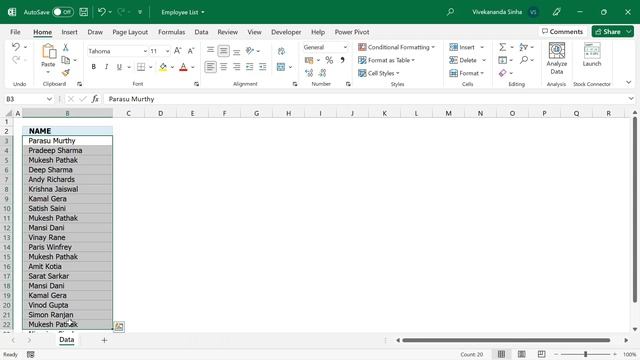Open the Font size dropdown

tap(167, 51)
